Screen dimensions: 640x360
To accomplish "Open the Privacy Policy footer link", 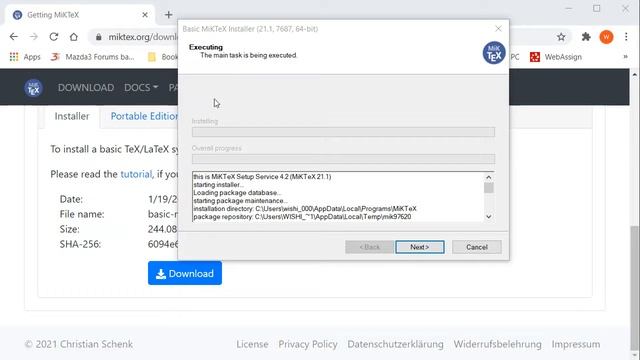I will click(308, 344).
